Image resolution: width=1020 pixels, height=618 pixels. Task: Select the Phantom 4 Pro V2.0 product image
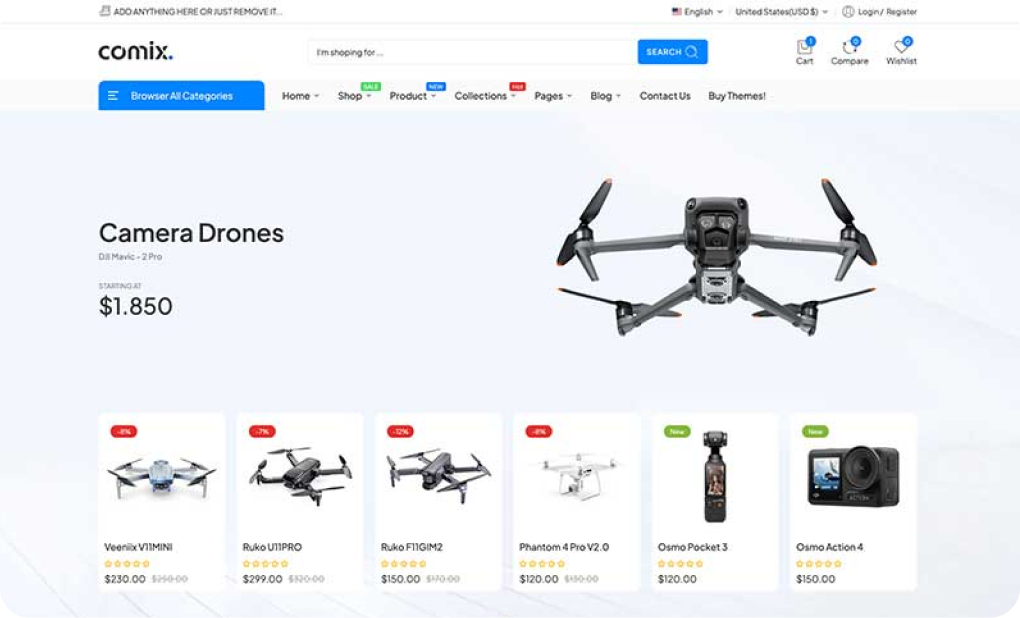point(576,476)
